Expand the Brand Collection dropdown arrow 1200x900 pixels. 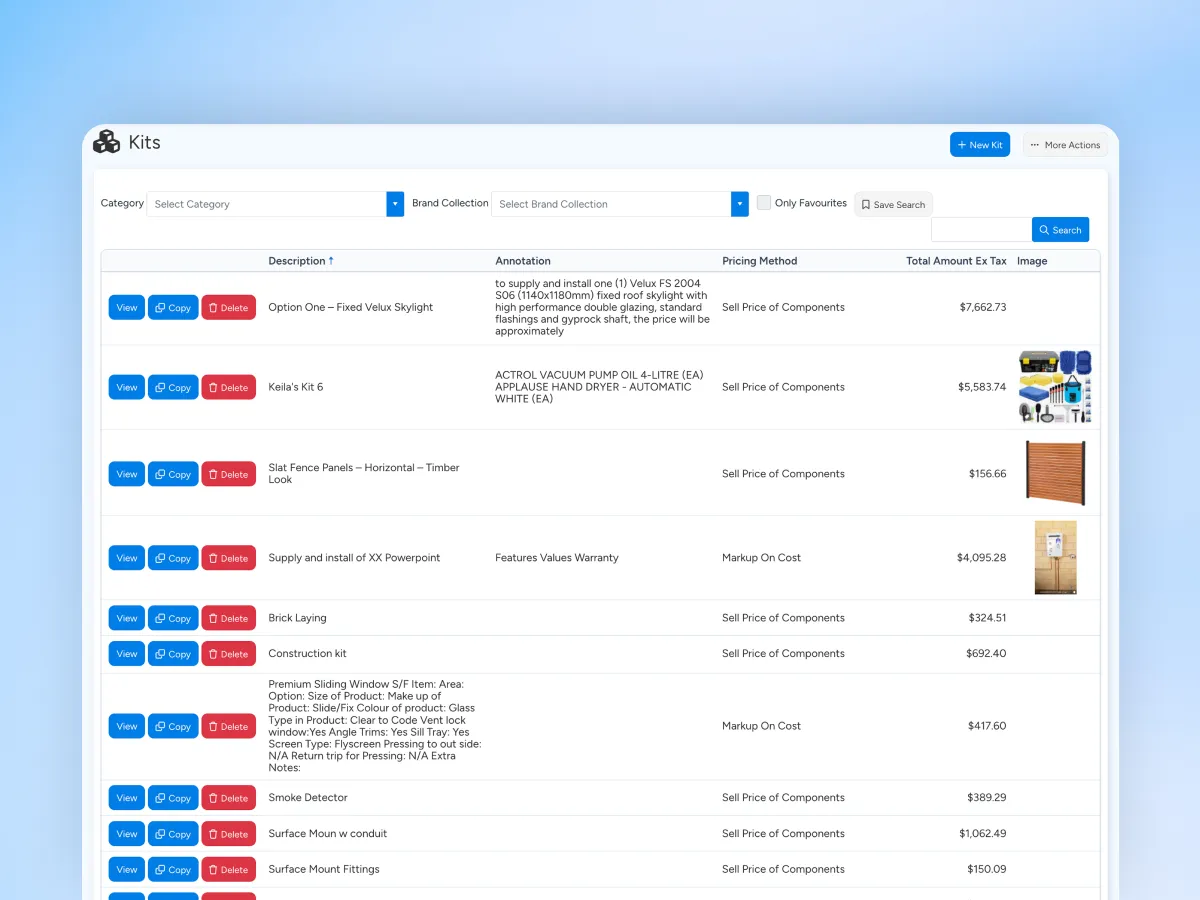tap(740, 204)
